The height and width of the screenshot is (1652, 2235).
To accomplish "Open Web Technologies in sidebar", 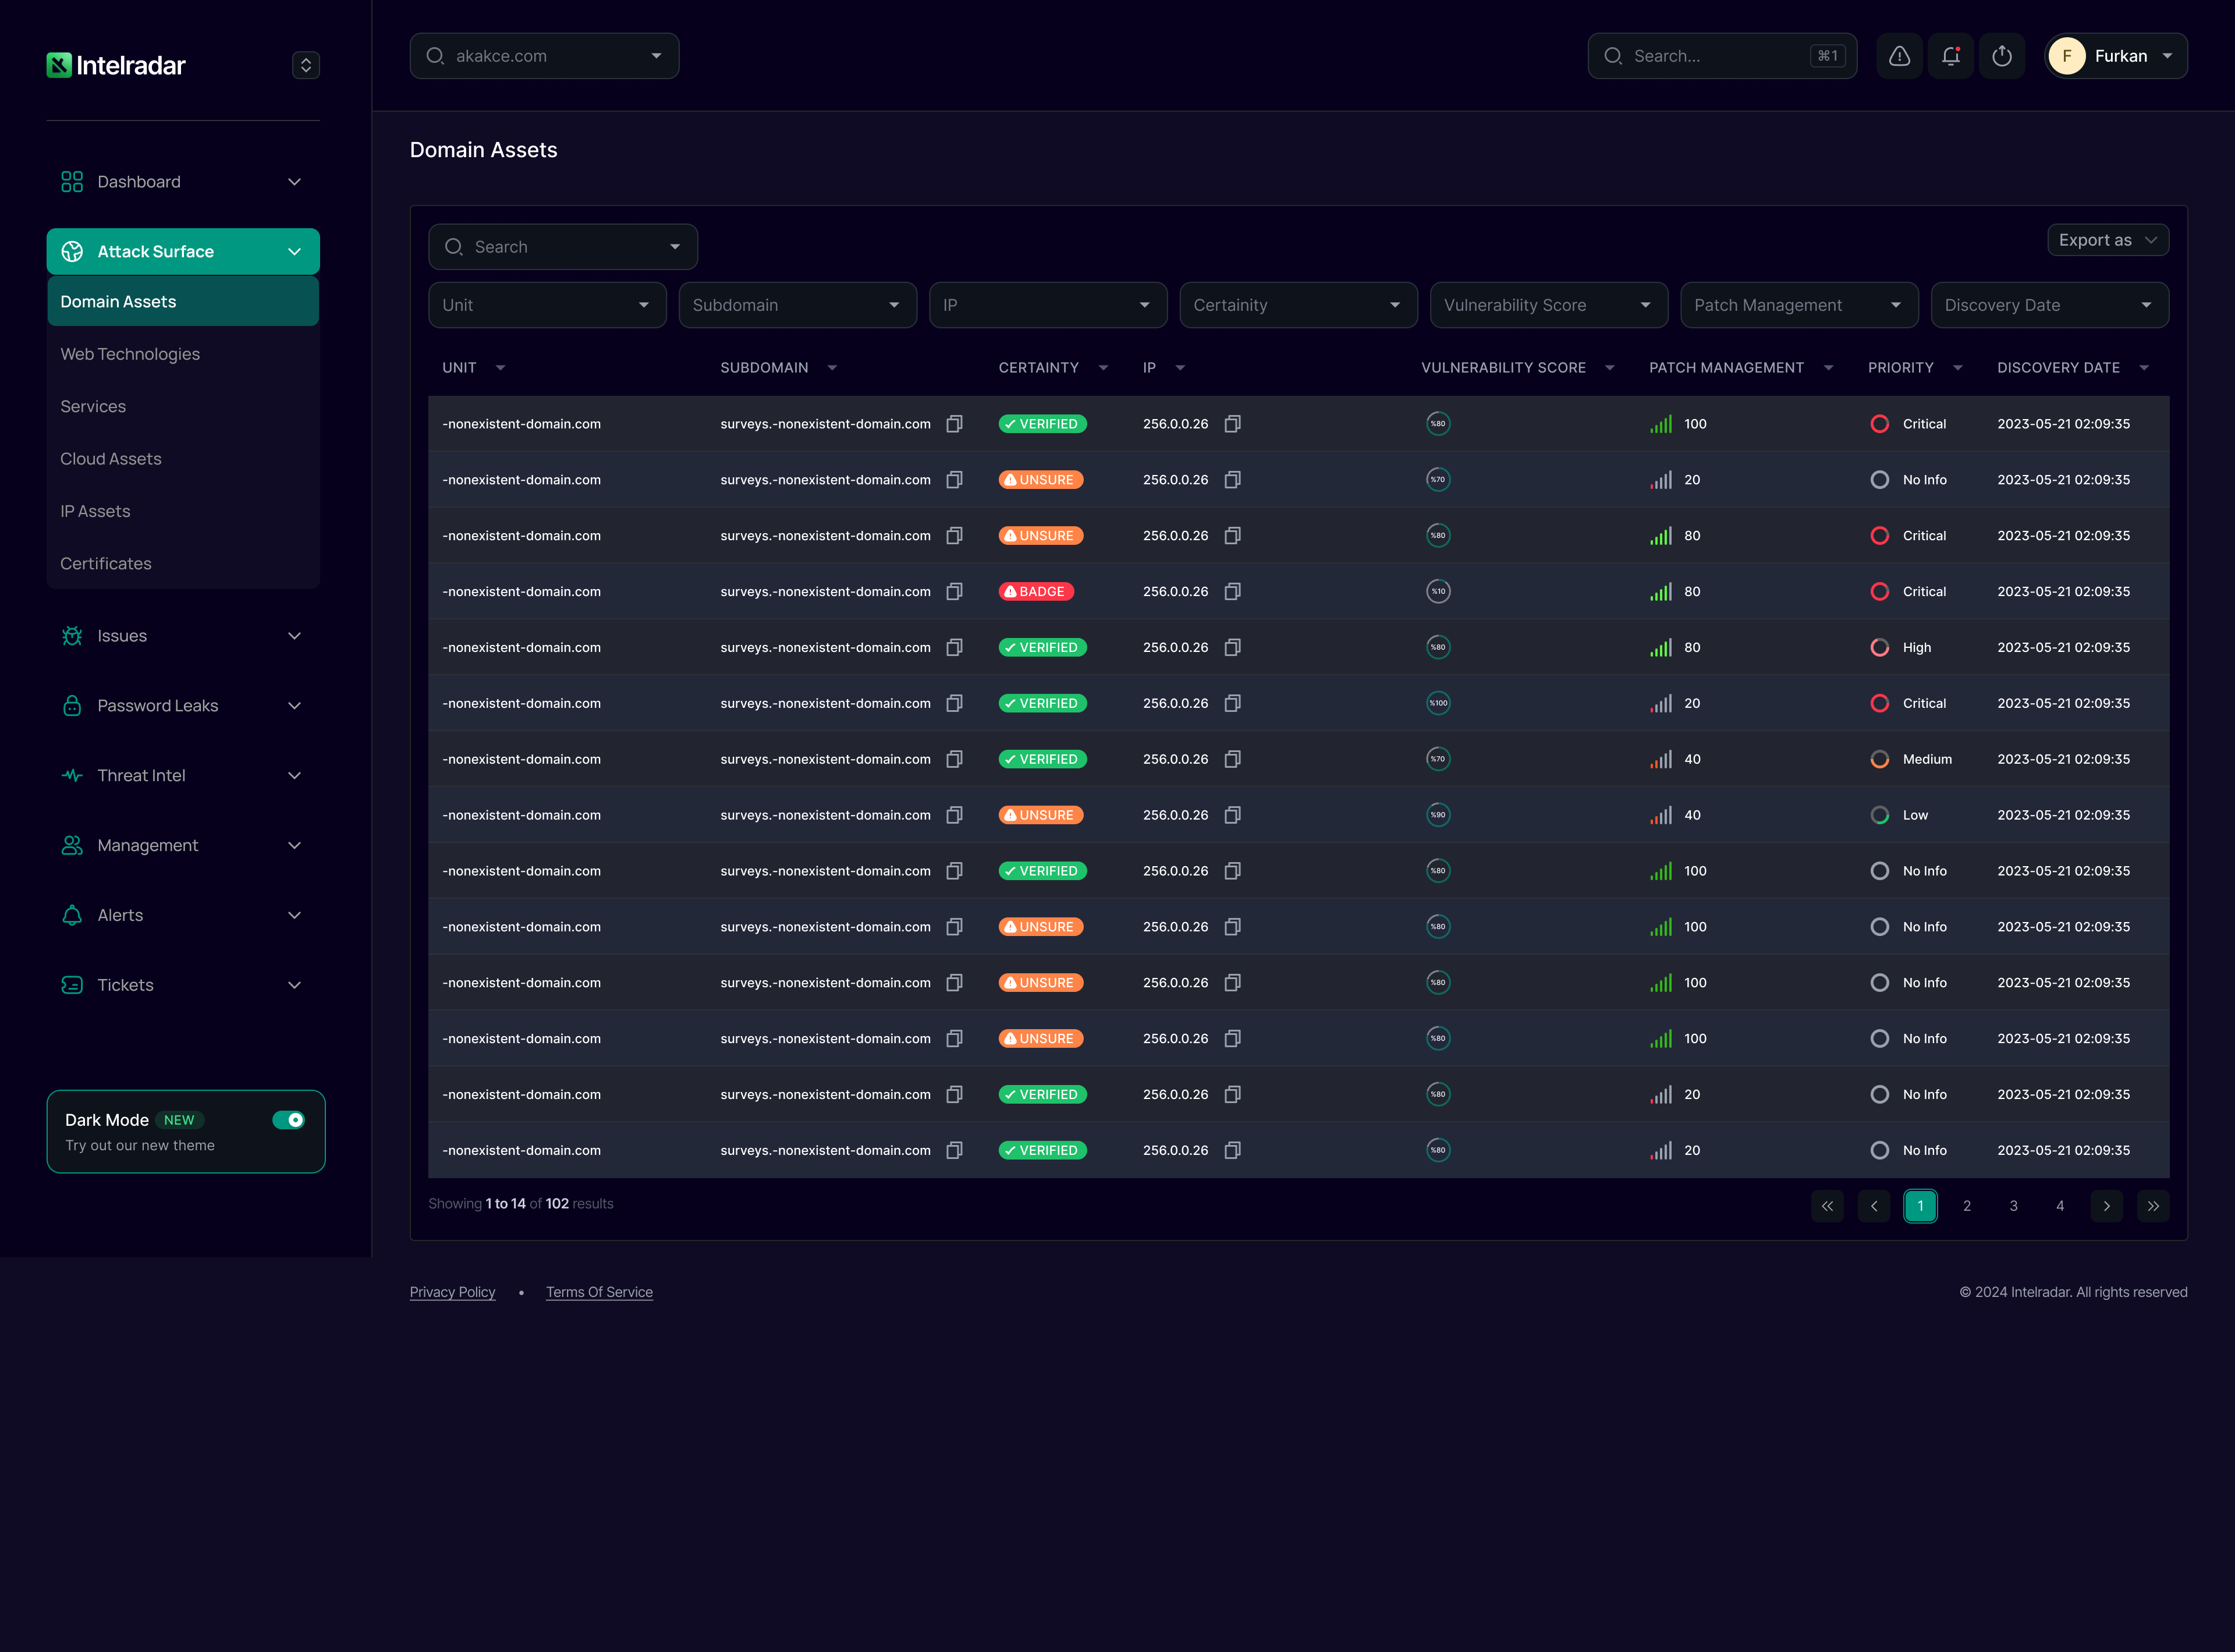I will [130, 354].
